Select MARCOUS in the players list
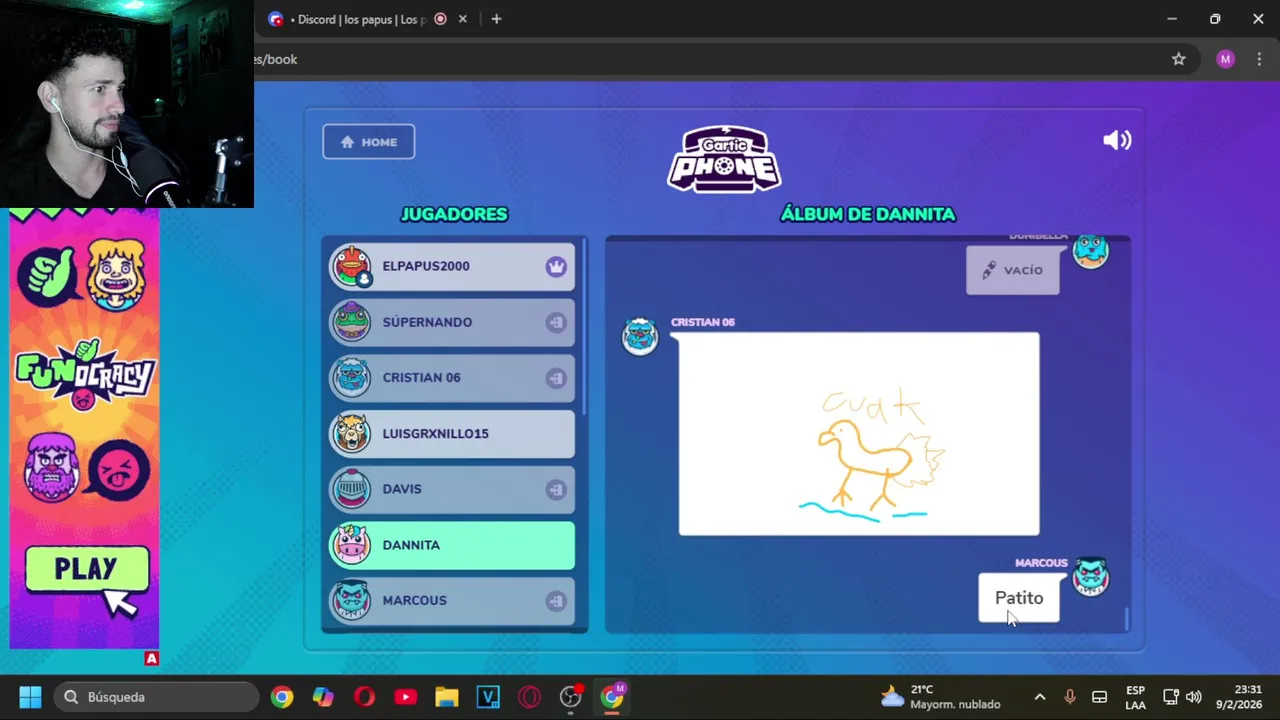Screen dimensions: 1280x720 (x=452, y=600)
